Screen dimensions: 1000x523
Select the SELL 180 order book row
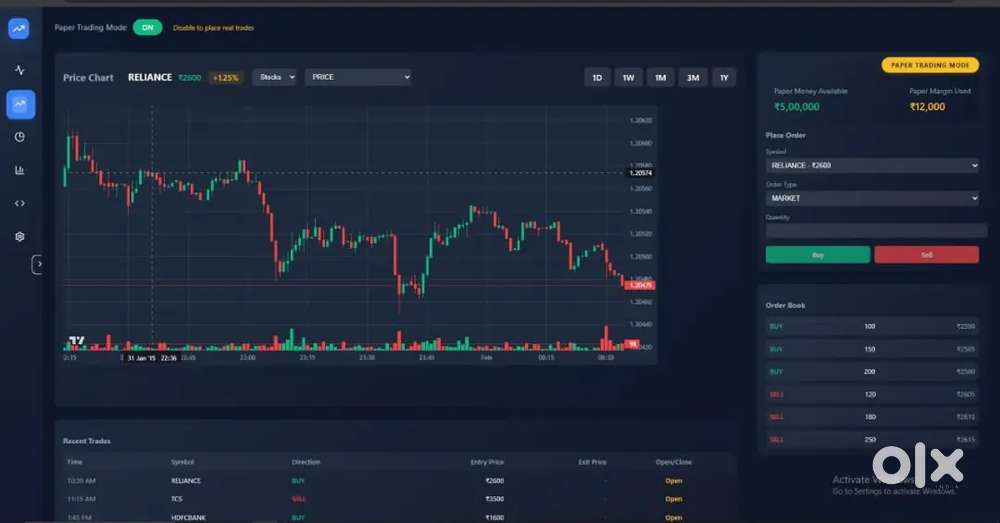[872, 417]
